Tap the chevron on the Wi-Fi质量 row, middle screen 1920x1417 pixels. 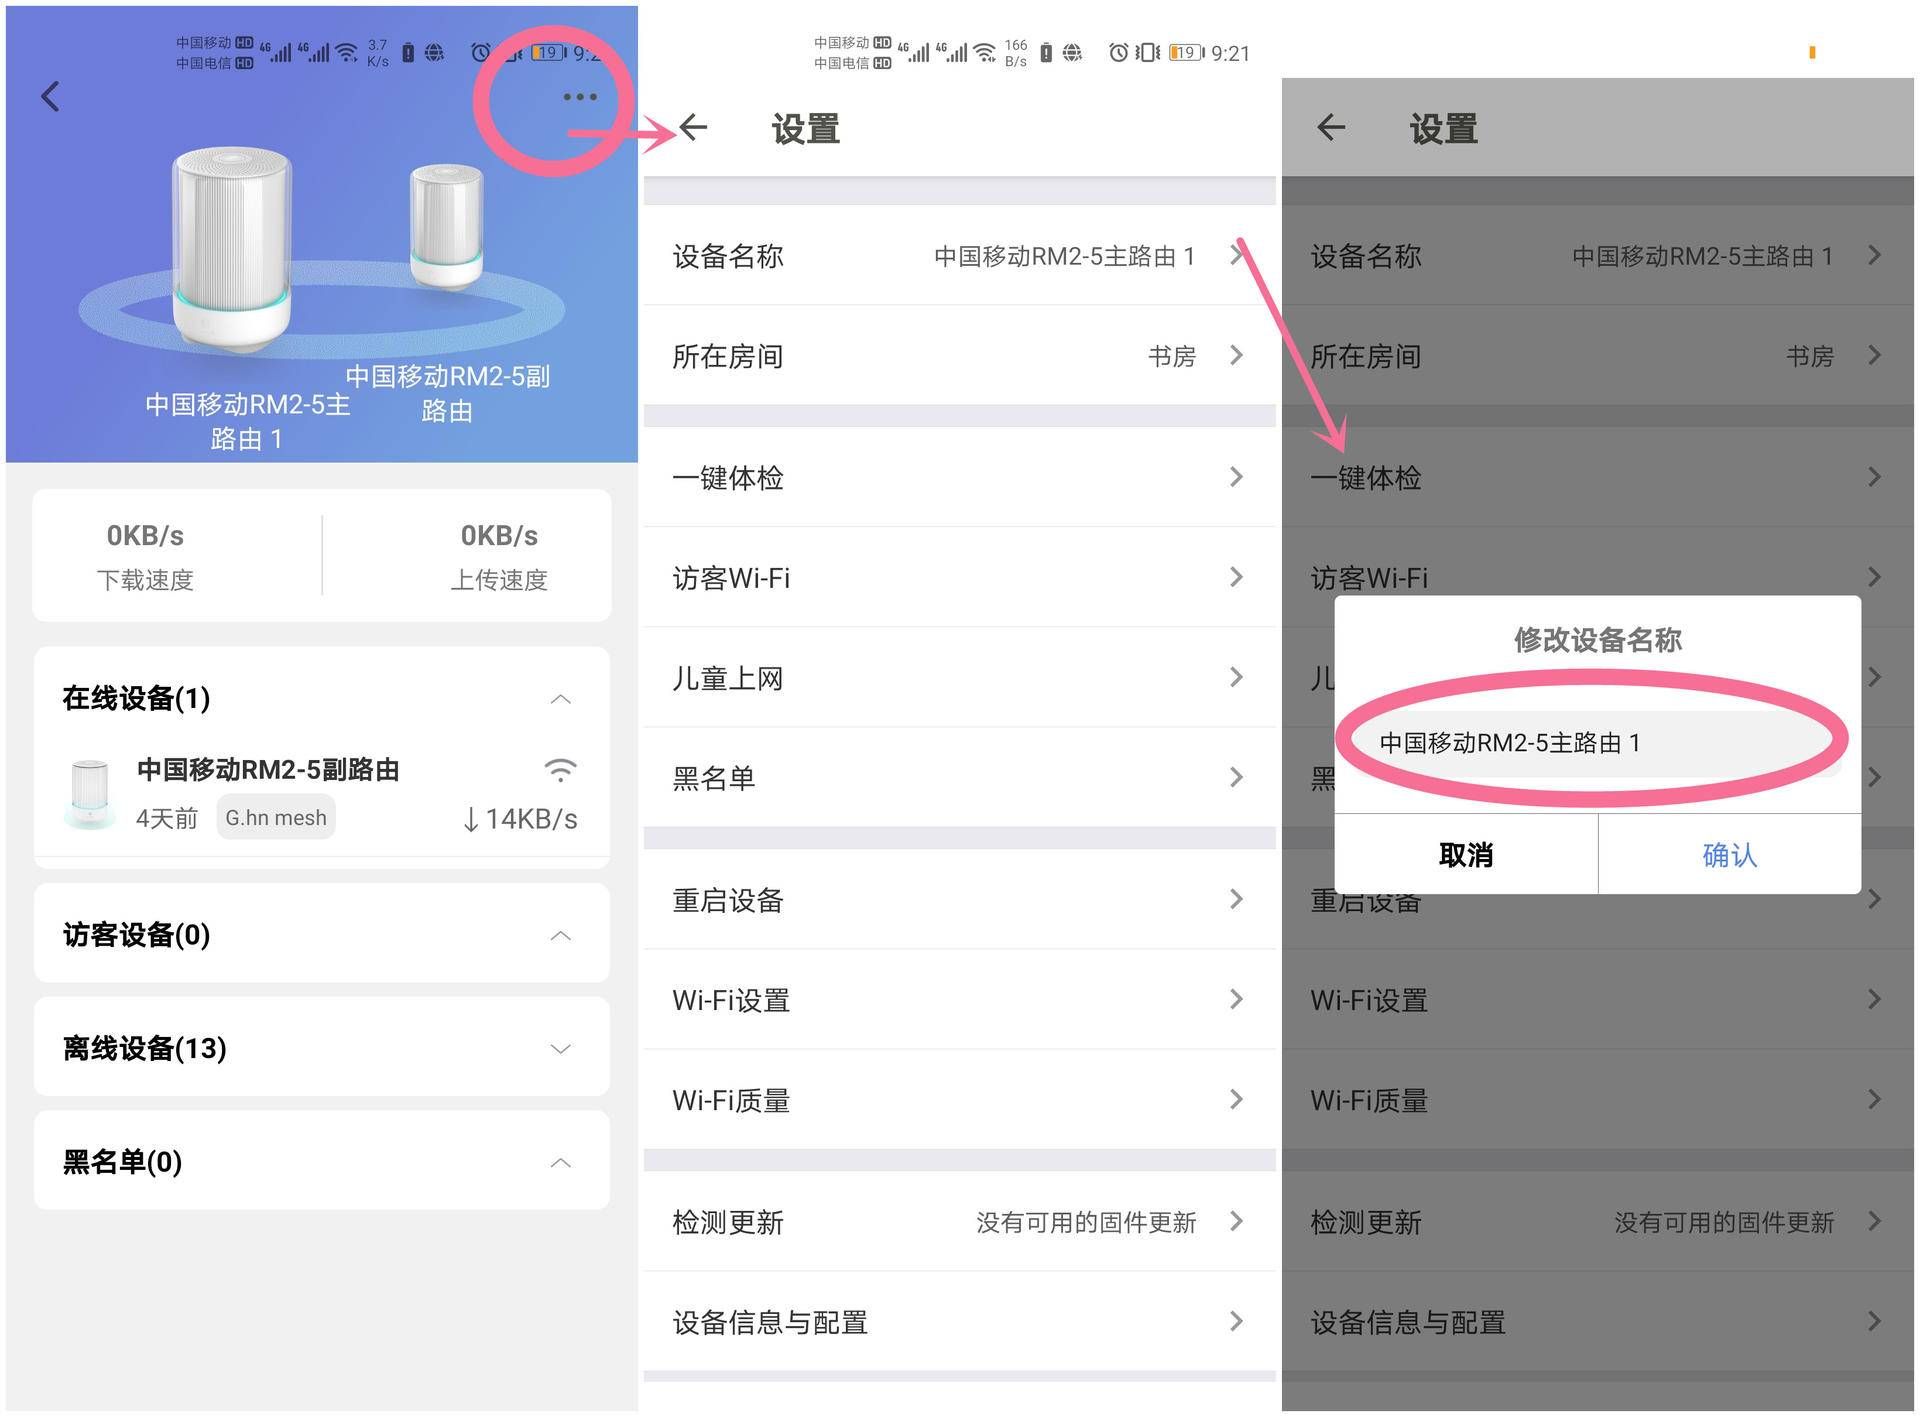[1237, 1099]
